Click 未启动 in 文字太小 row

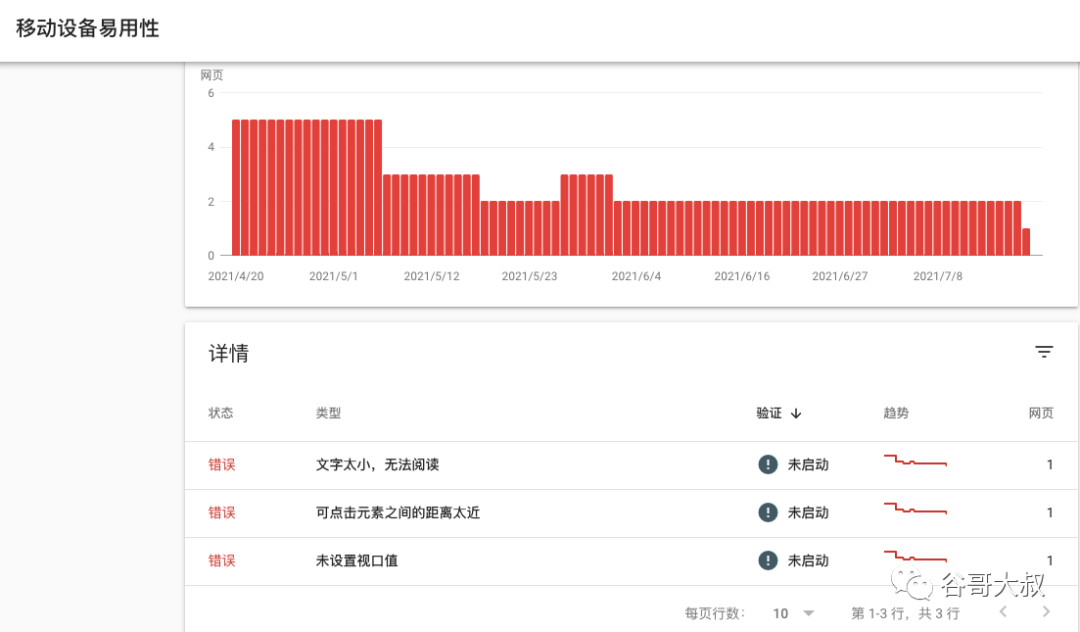coord(808,465)
